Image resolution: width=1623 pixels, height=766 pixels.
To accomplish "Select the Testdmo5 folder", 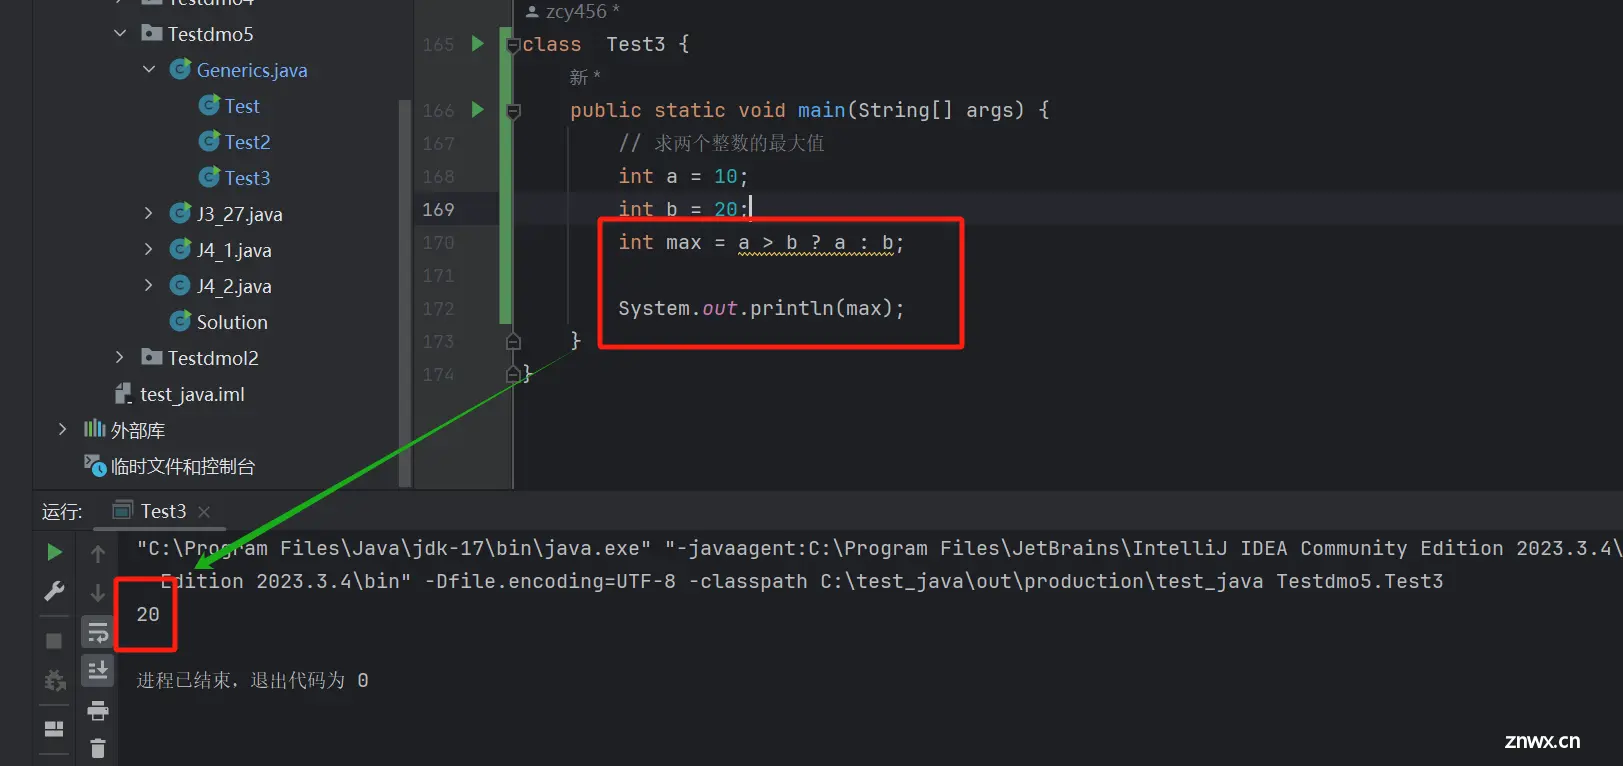I will coord(210,34).
